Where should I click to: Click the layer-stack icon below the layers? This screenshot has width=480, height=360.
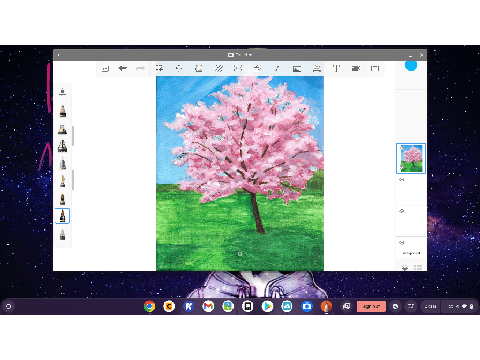click(x=405, y=268)
